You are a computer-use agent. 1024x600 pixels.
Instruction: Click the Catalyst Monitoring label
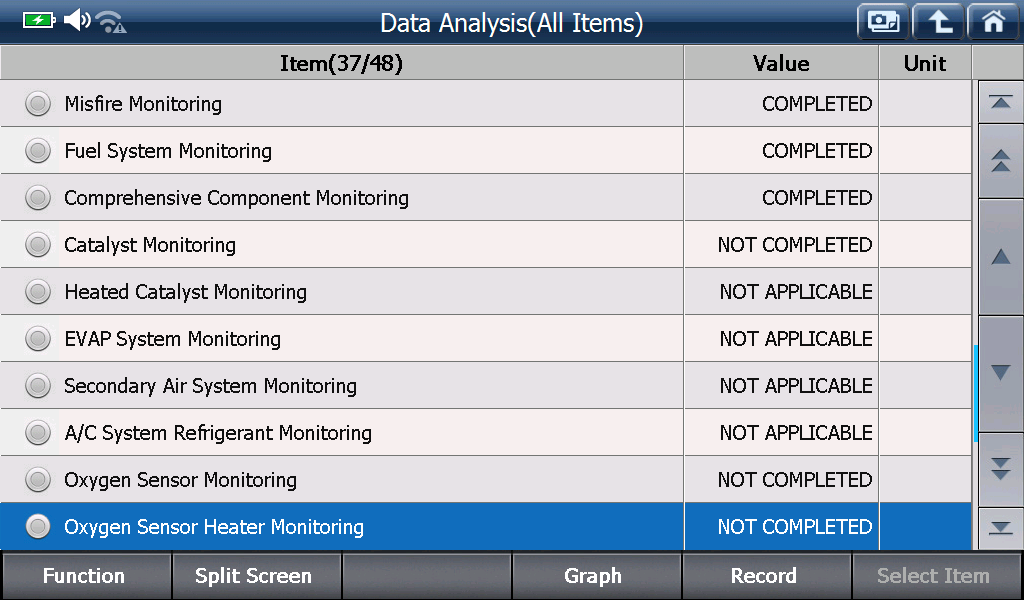(x=150, y=245)
